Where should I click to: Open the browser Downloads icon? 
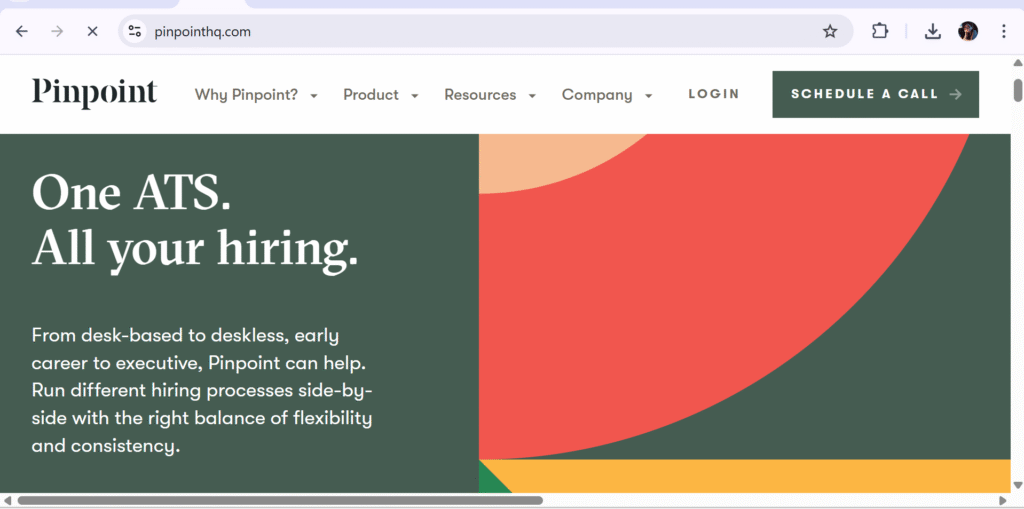(x=933, y=31)
